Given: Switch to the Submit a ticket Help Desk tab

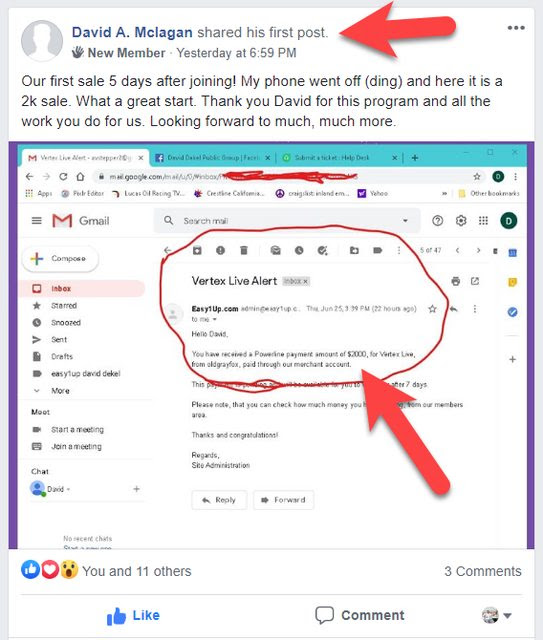Looking at the screenshot, I should click(x=332, y=158).
